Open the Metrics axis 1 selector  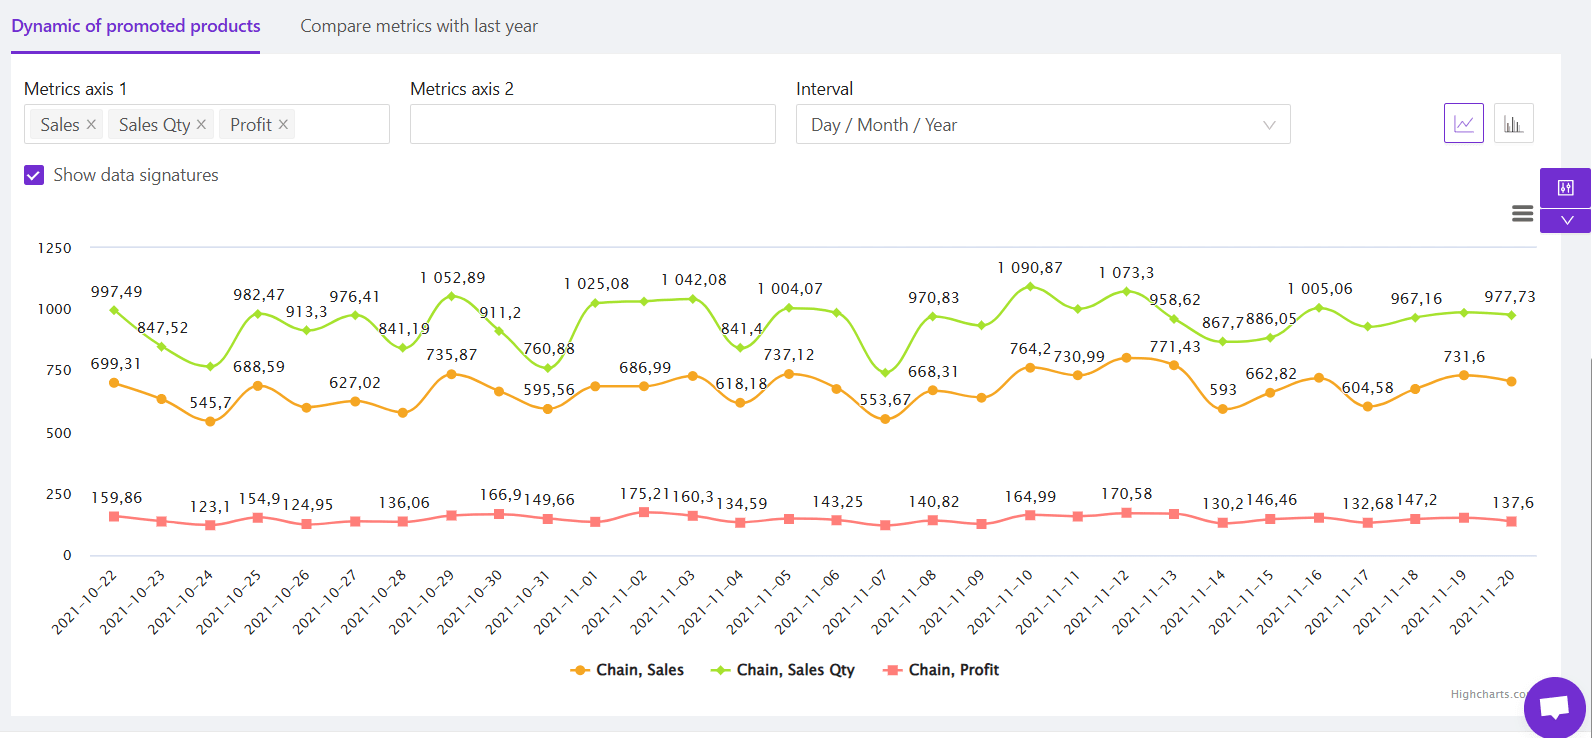pos(340,125)
